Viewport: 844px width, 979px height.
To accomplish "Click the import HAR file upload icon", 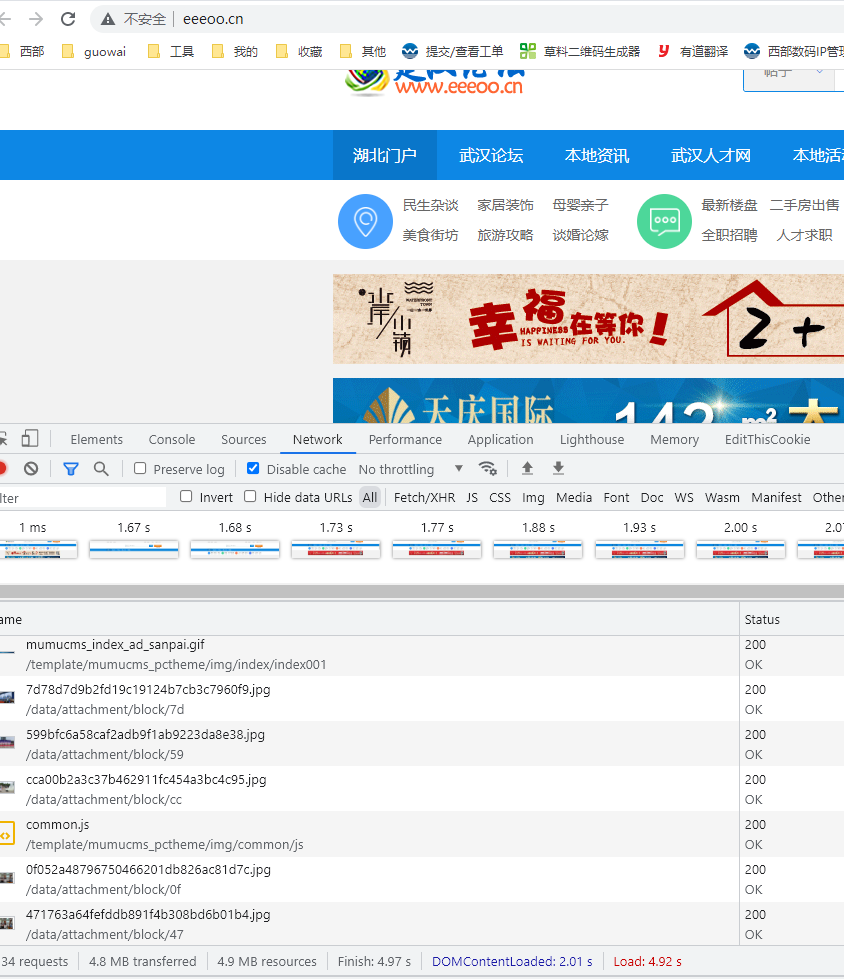I will (x=527, y=468).
